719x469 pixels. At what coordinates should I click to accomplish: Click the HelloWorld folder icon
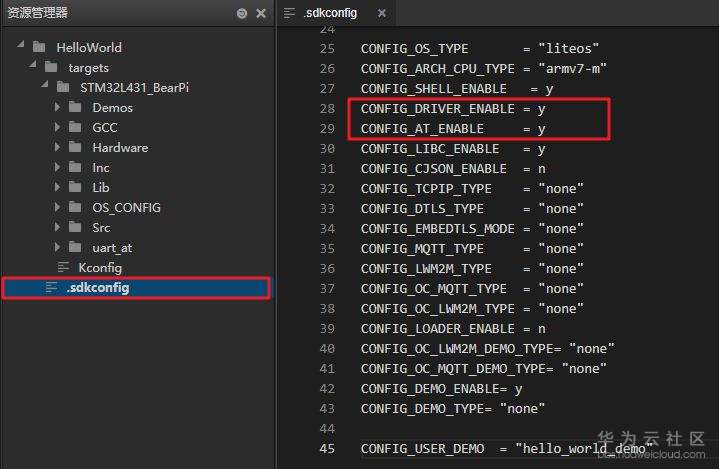pos(39,47)
